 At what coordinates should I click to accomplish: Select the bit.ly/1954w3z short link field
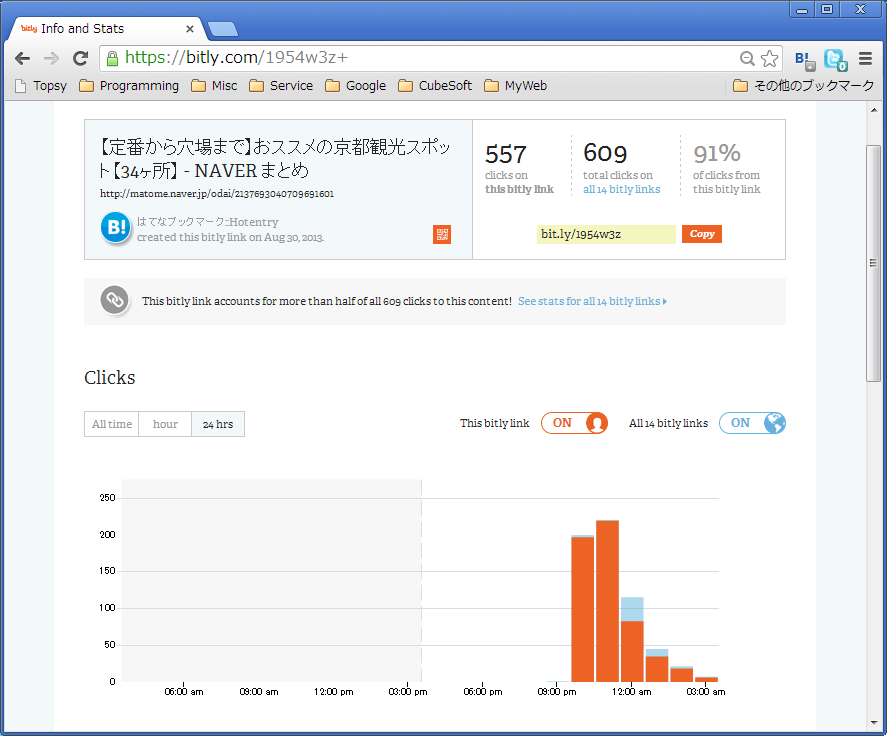pyautogui.click(x=606, y=234)
